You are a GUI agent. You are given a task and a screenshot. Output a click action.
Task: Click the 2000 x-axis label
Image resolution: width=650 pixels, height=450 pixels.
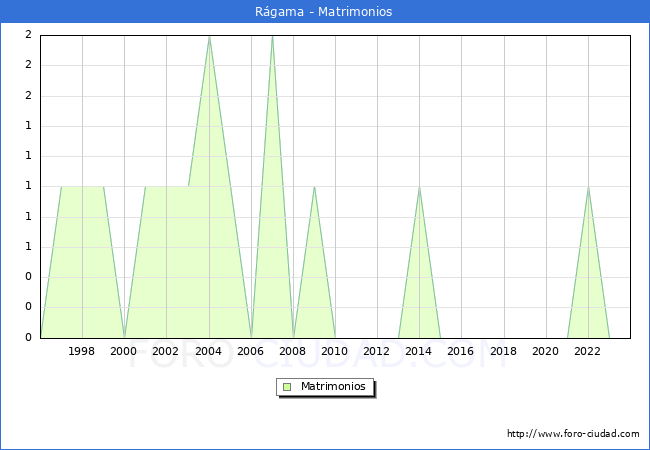pos(124,351)
